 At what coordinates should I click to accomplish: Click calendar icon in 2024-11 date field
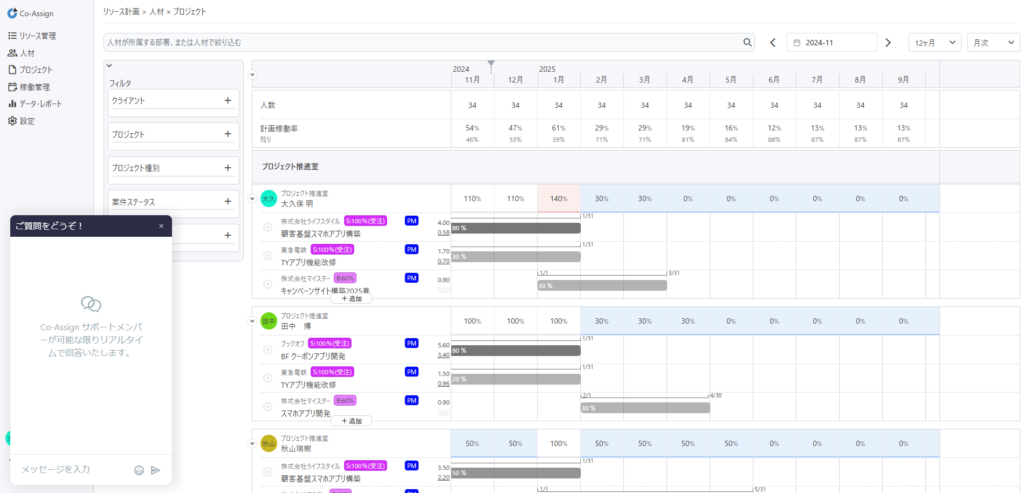tap(797, 42)
